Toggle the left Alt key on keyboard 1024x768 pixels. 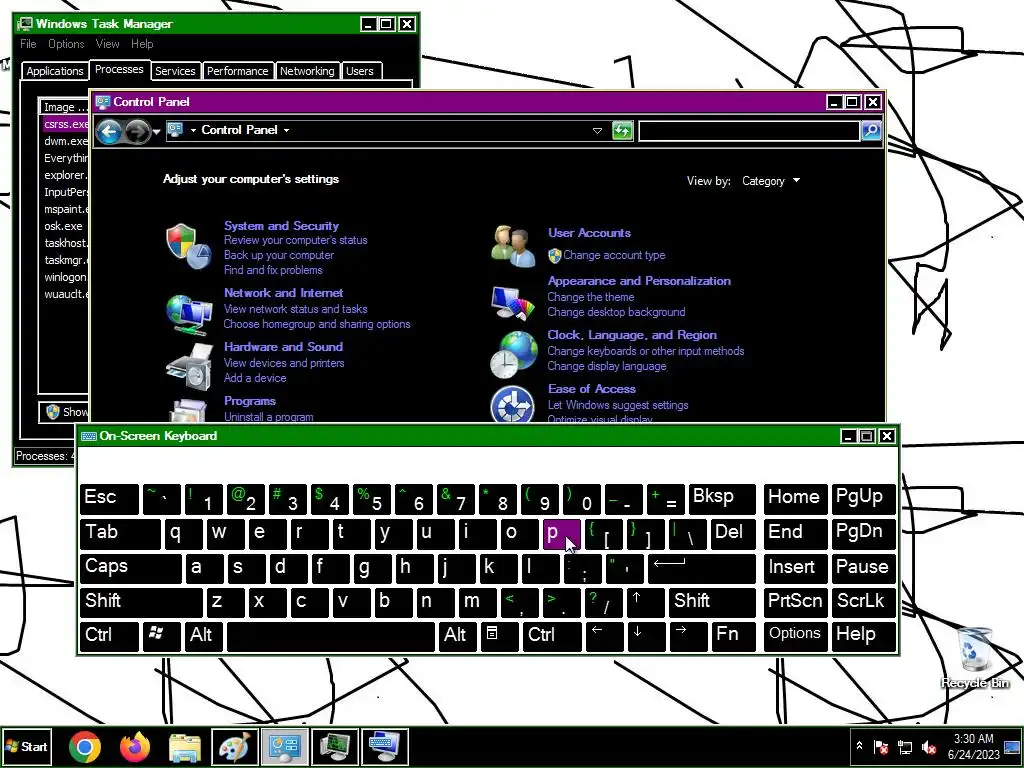coord(204,635)
